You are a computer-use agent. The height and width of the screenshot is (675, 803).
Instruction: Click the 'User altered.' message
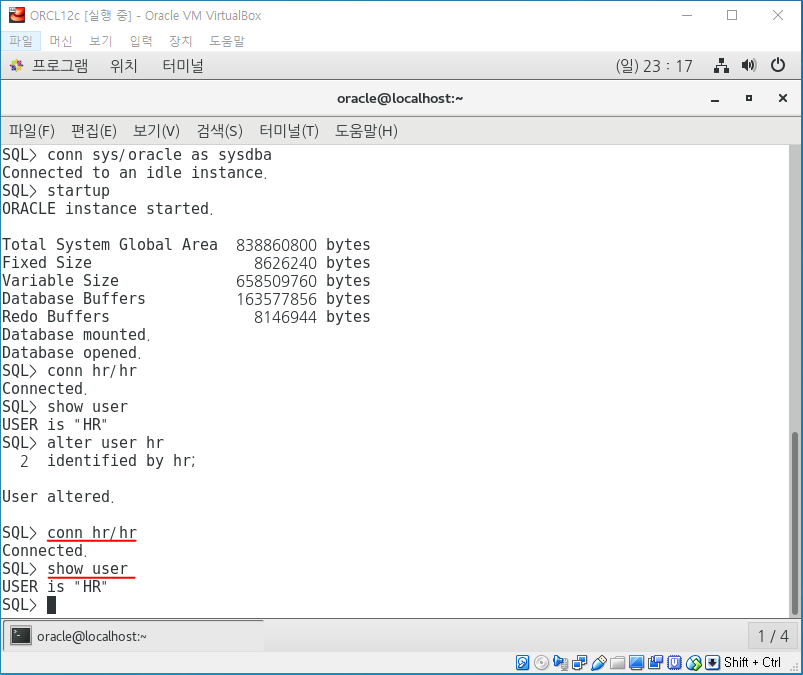pyautogui.click(x=58, y=496)
